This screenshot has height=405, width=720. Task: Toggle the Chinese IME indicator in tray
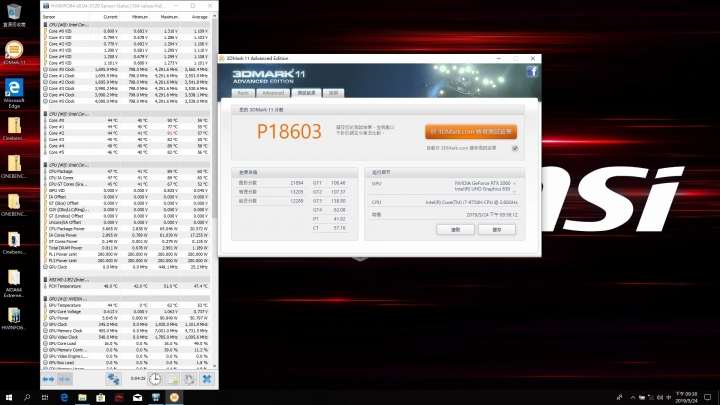[668, 398]
